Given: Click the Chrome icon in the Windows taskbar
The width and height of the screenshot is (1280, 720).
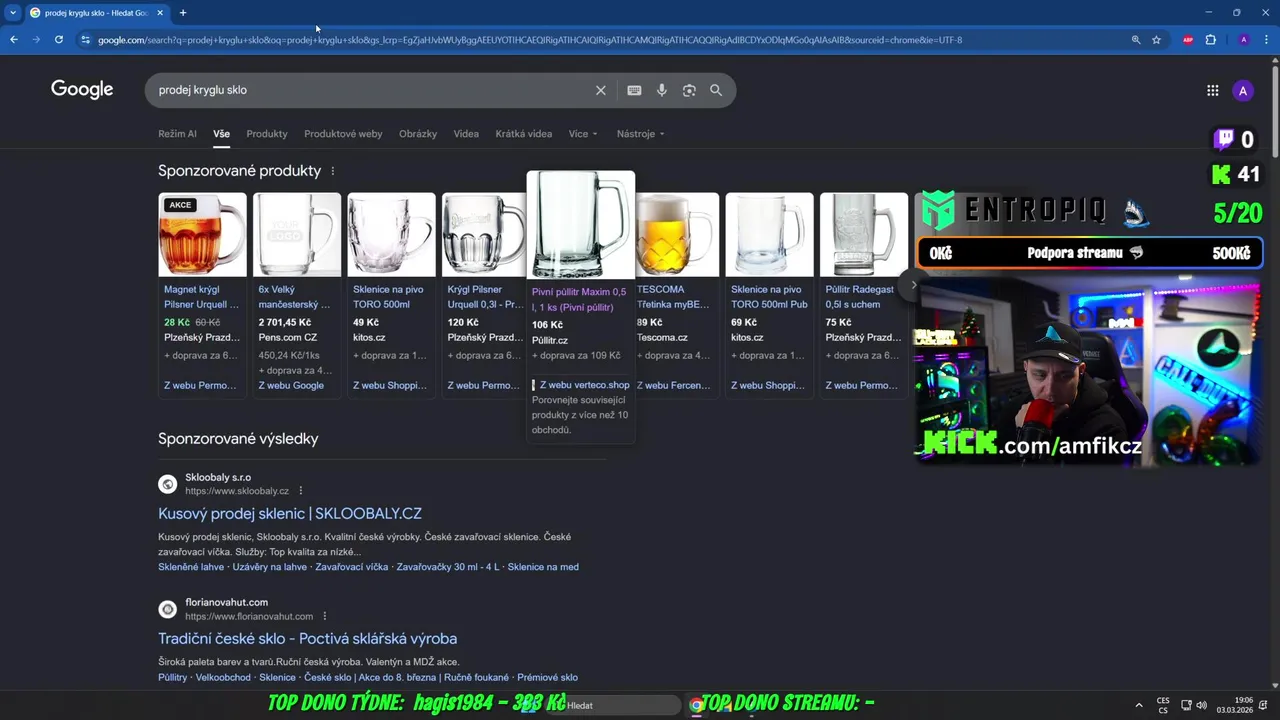Looking at the screenshot, I should (x=696, y=705).
